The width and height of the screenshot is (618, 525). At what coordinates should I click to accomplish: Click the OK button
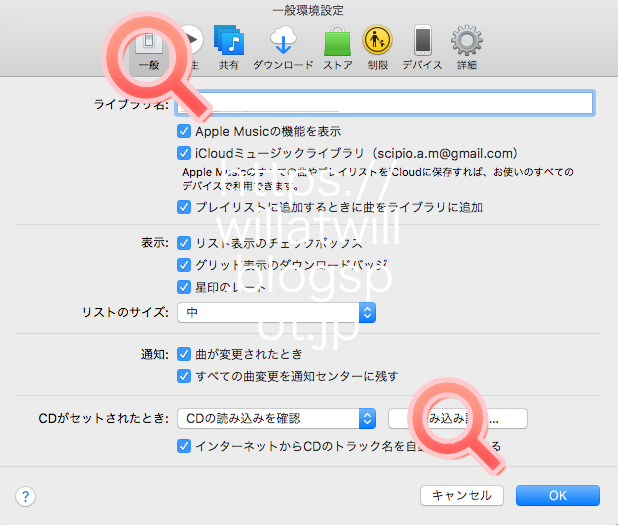click(558, 495)
